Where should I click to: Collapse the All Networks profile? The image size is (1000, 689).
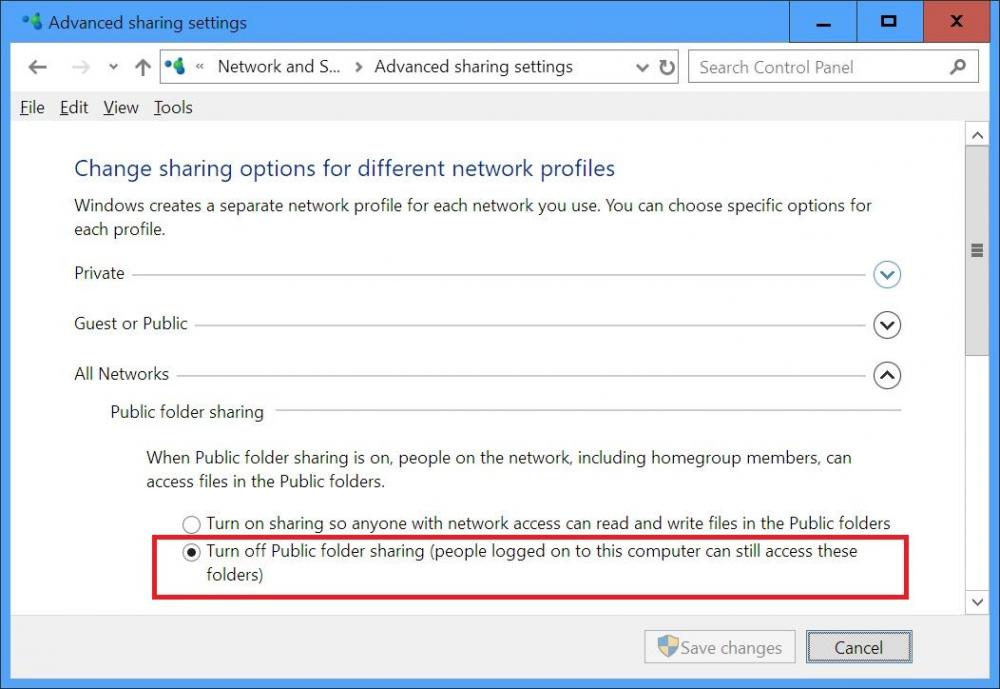point(886,375)
